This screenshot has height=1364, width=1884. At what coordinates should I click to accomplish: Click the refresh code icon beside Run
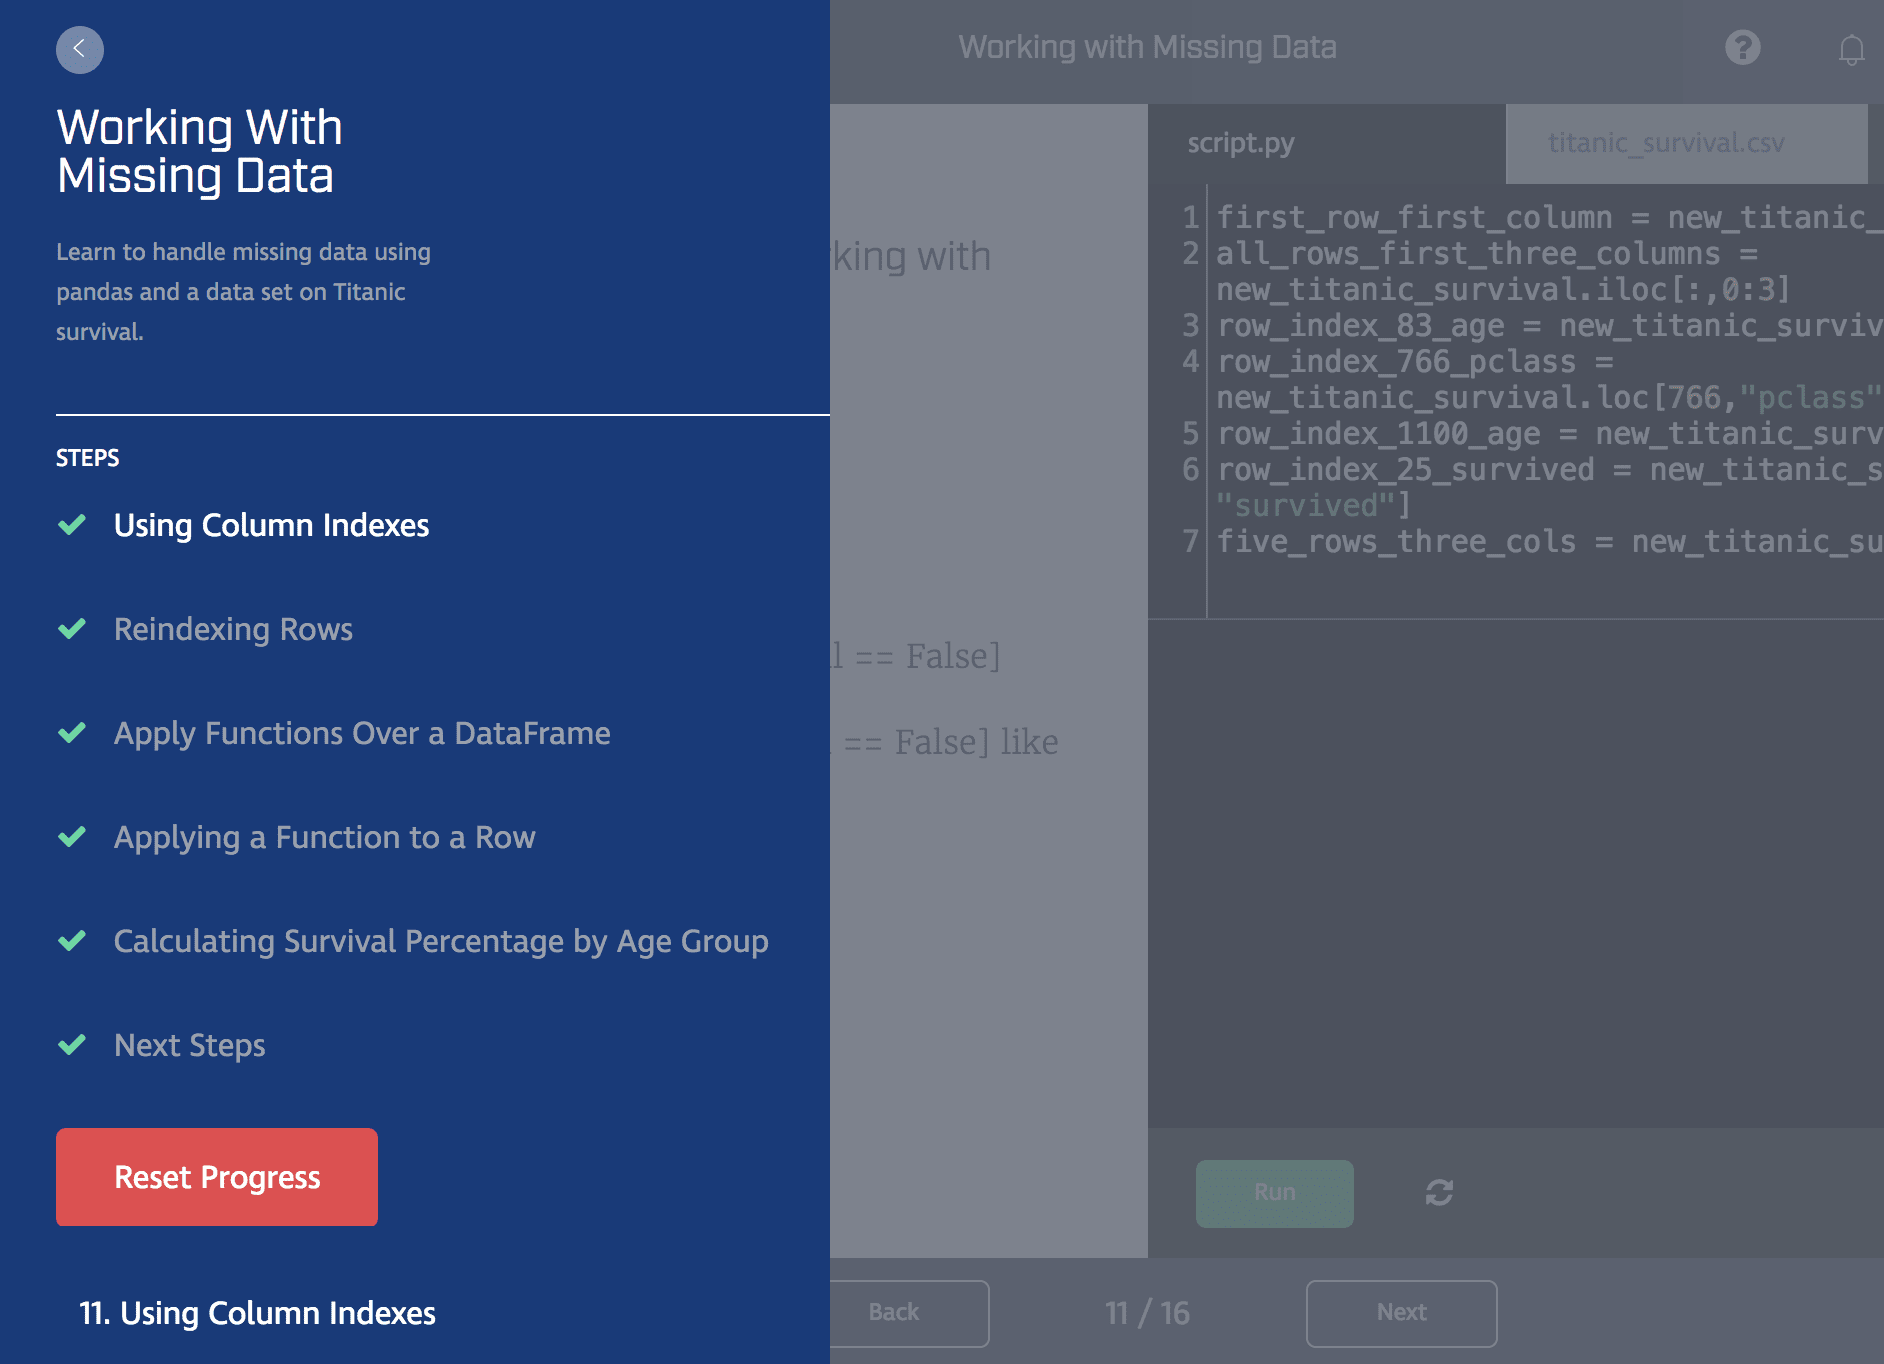pos(1439,1192)
